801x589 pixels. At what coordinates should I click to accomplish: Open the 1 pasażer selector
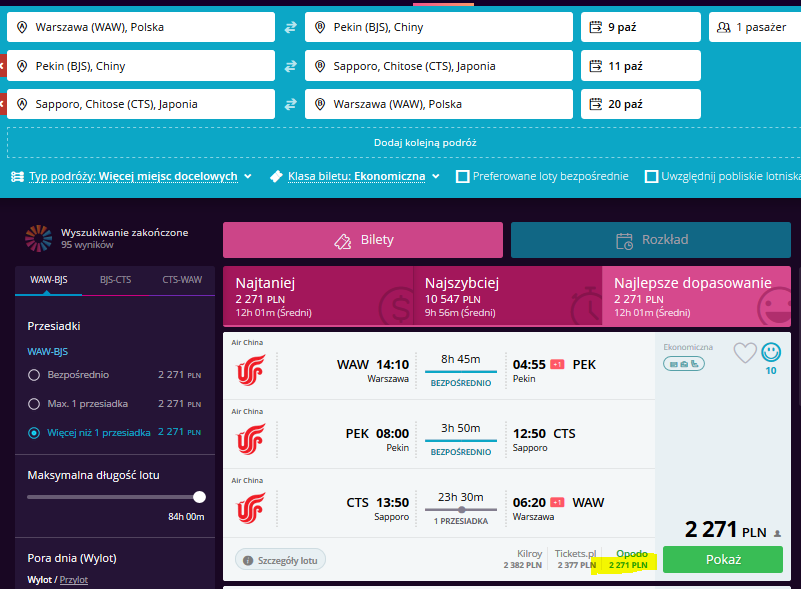coord(755,27)
